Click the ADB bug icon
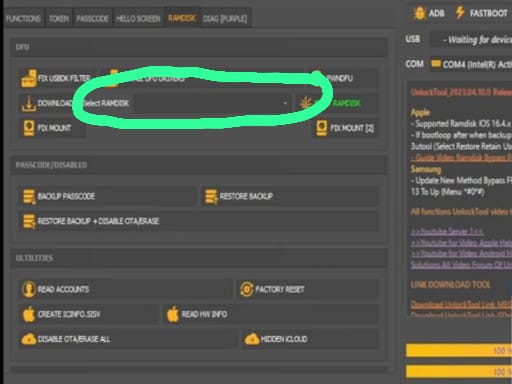 (x=419, y=13)
